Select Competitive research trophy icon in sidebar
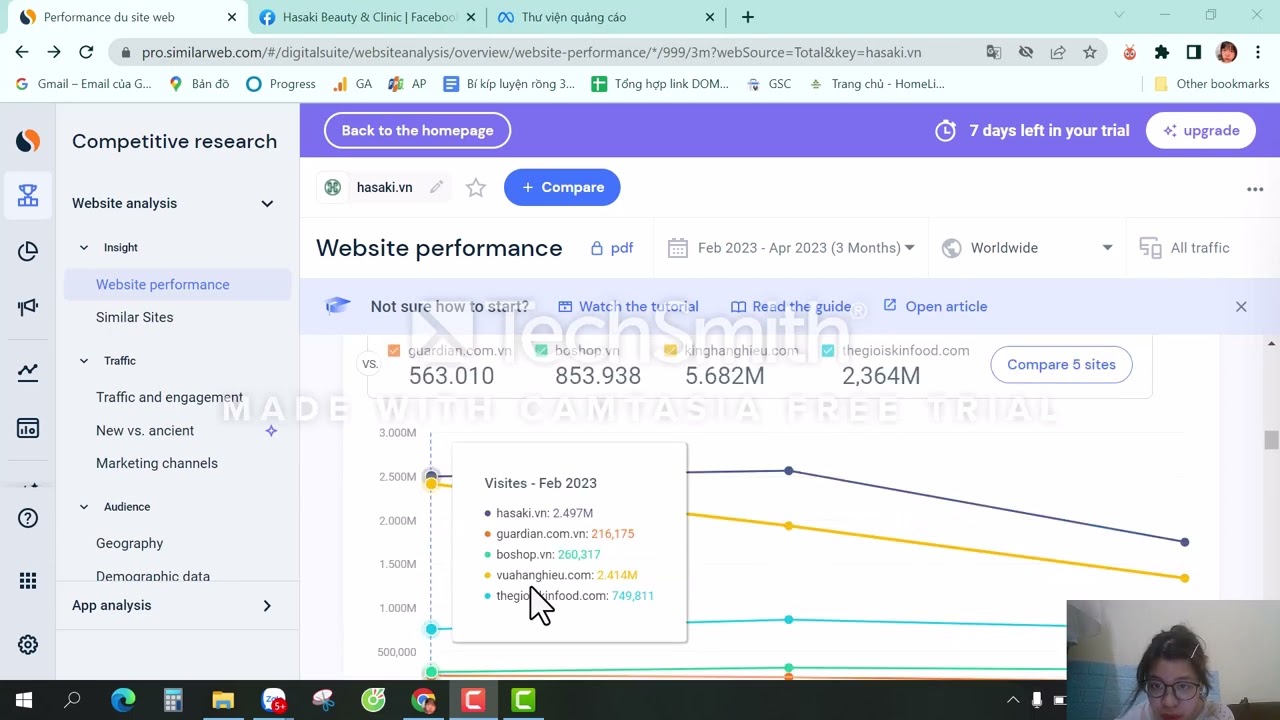 28,196
